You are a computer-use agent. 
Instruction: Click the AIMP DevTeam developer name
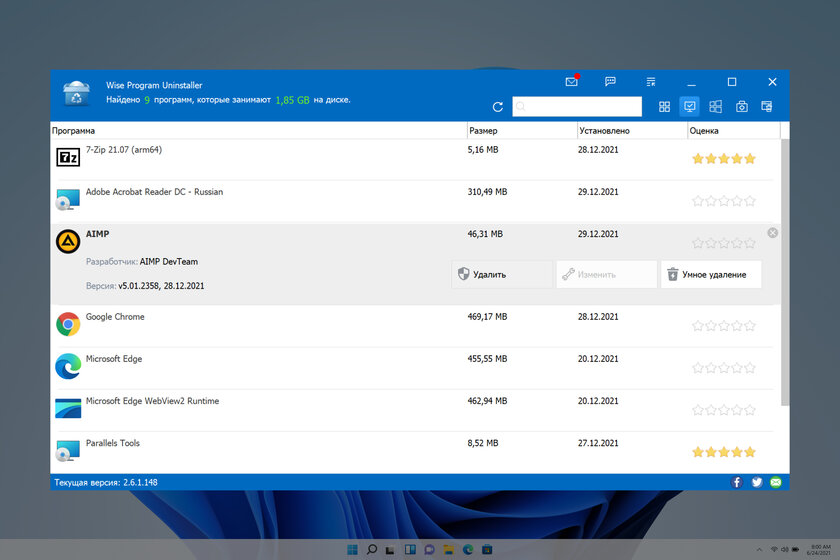169,262
